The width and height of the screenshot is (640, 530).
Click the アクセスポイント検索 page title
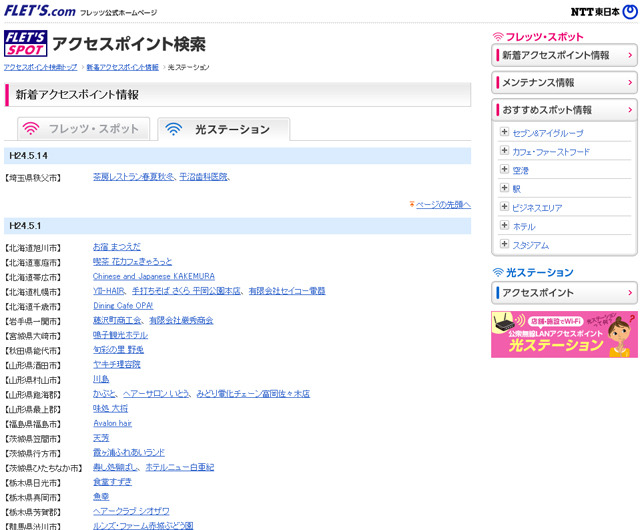pyautogui.click(x=129, y=44)
